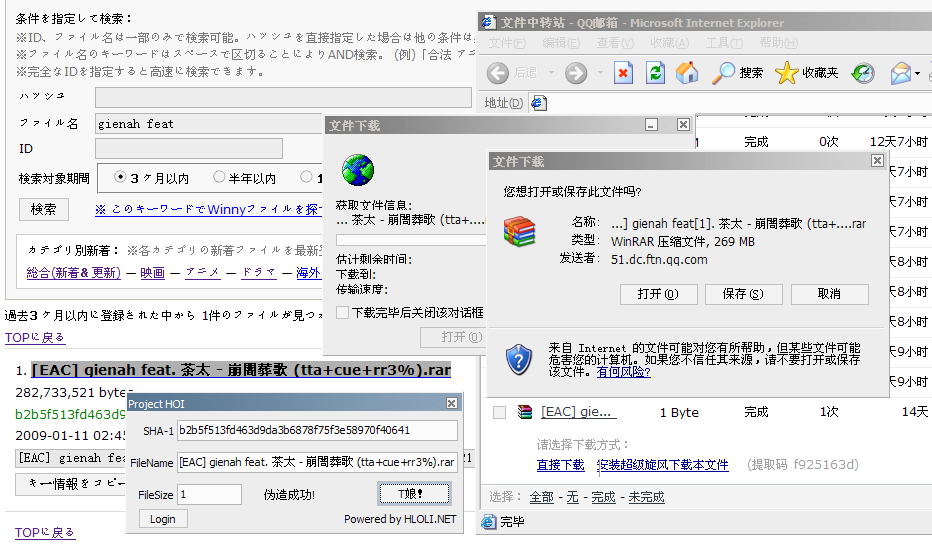The height and width of the screenshot is (555, 932).
Task: Click the 検索 search button
Action: click(43, 209)
